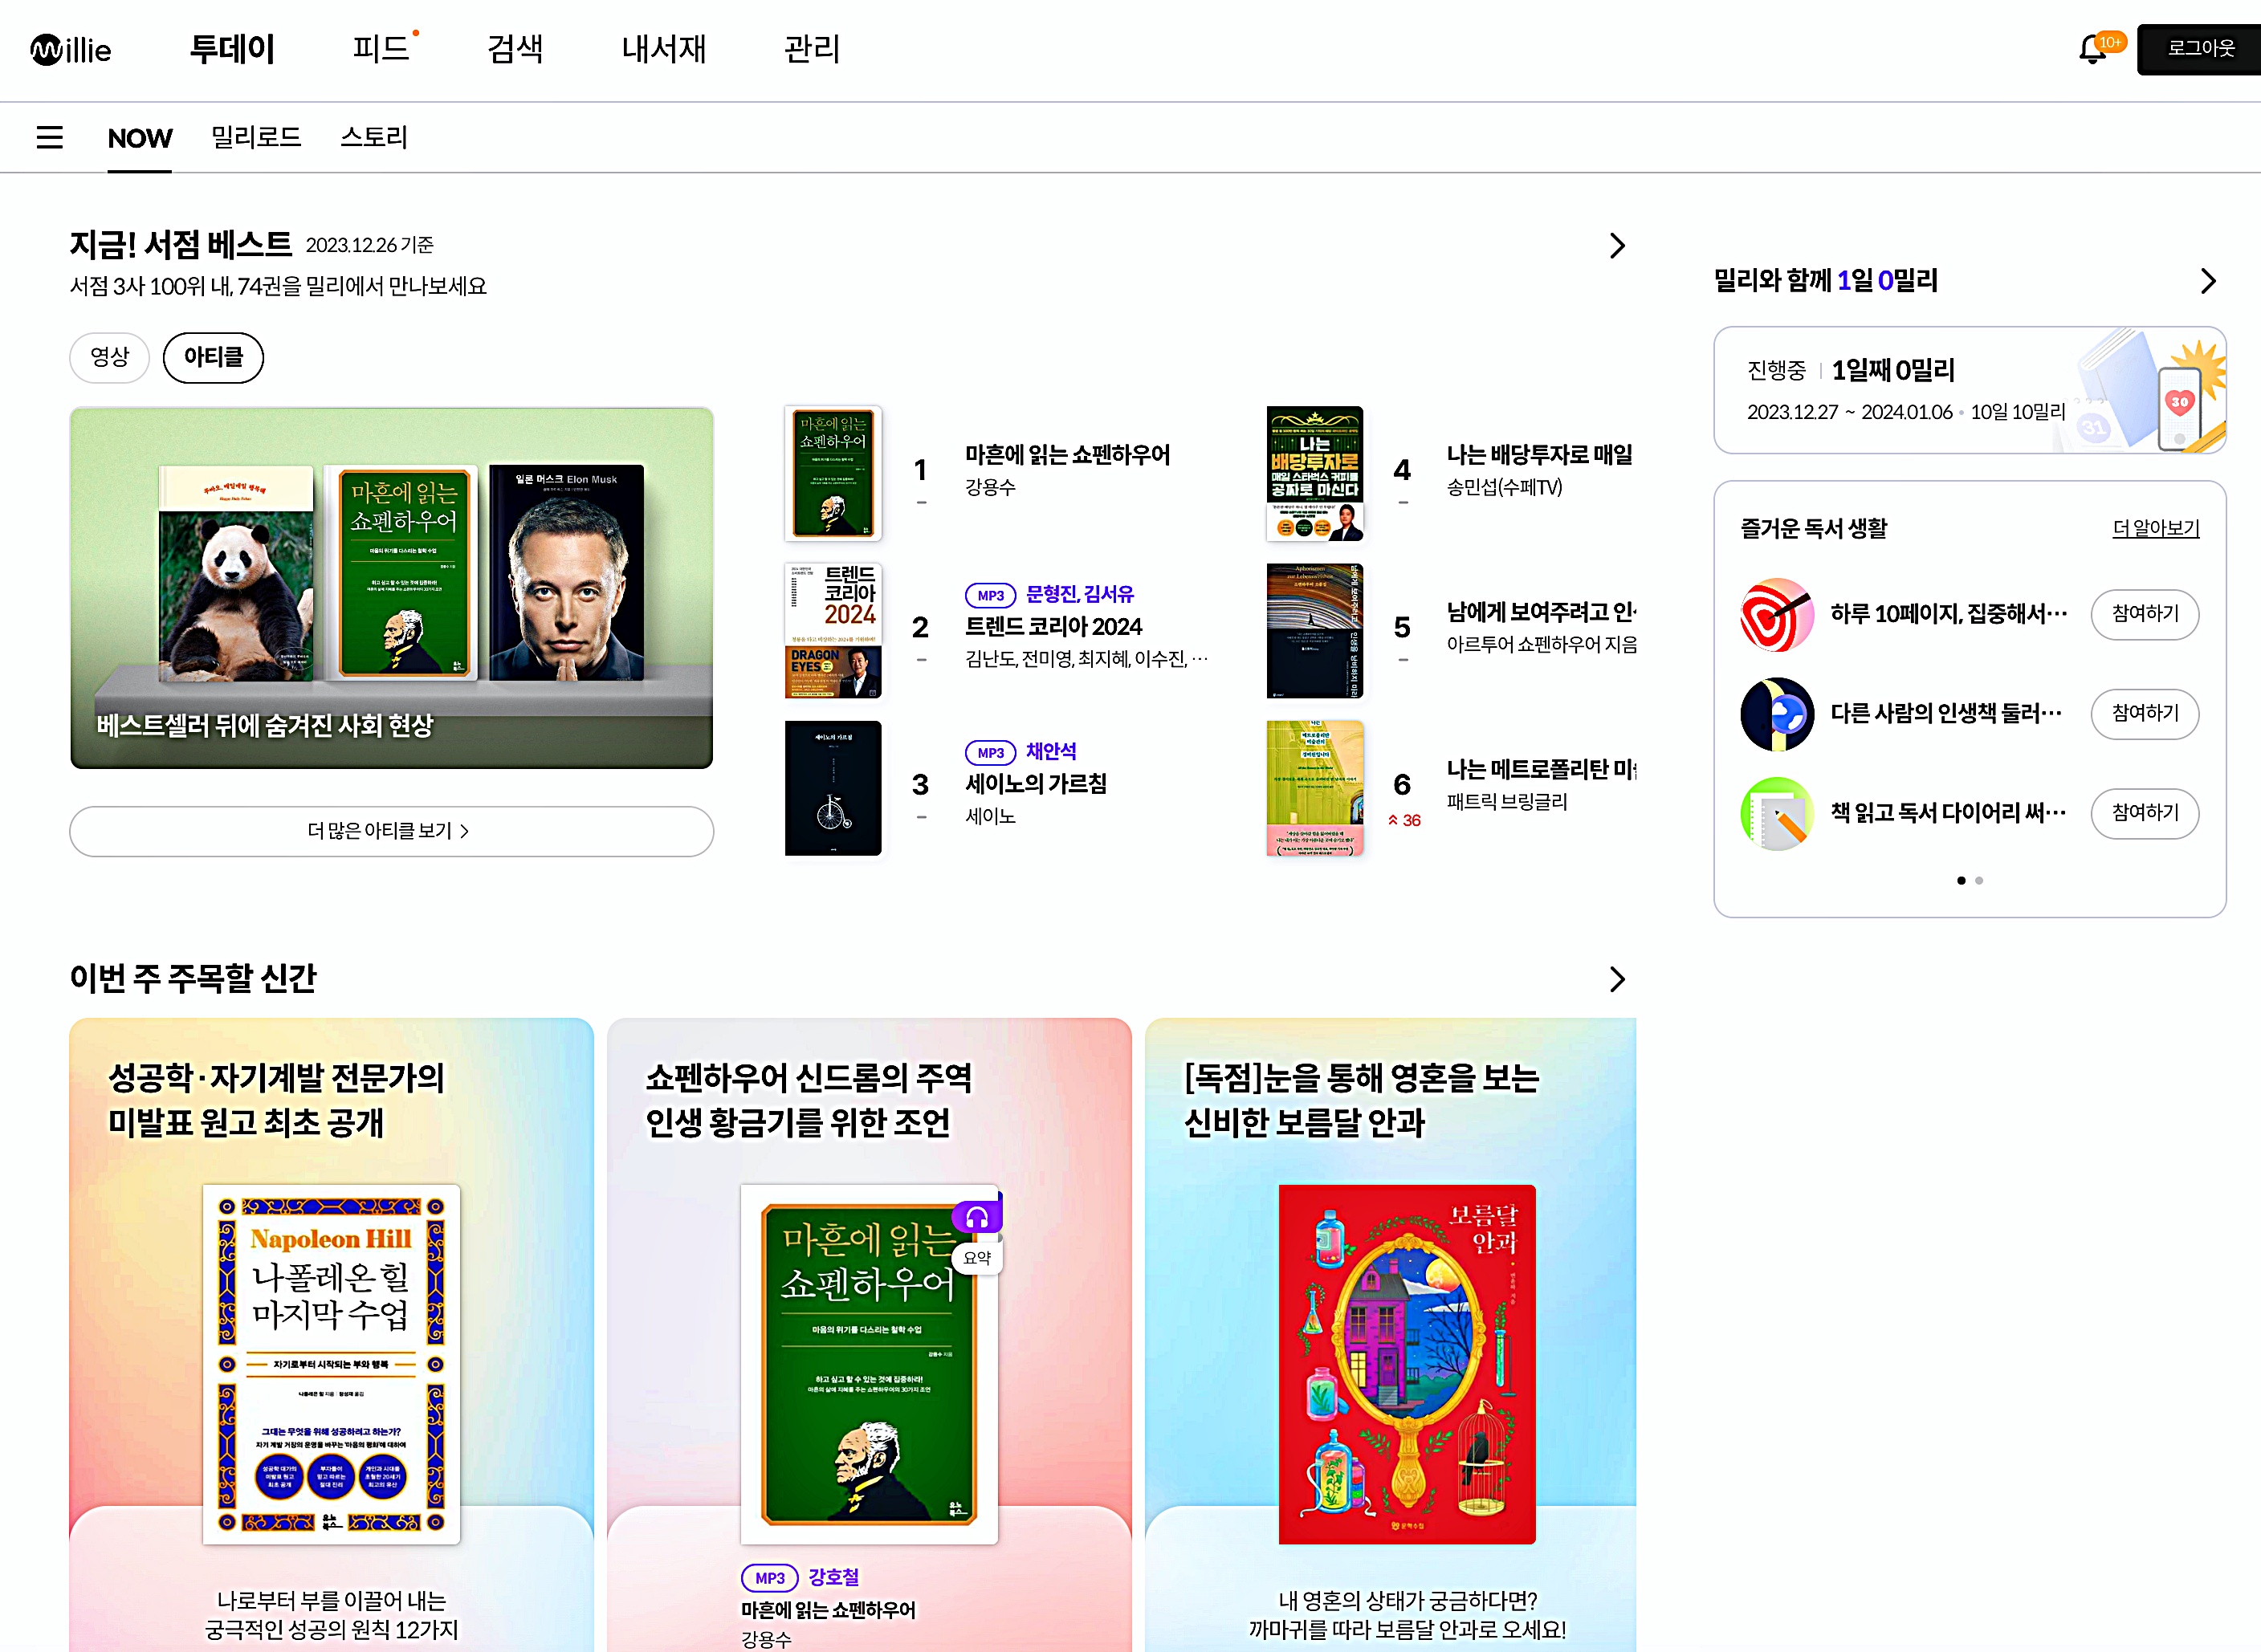Expand 이번 주 주목할 신간 arrow

point(1616,979)
